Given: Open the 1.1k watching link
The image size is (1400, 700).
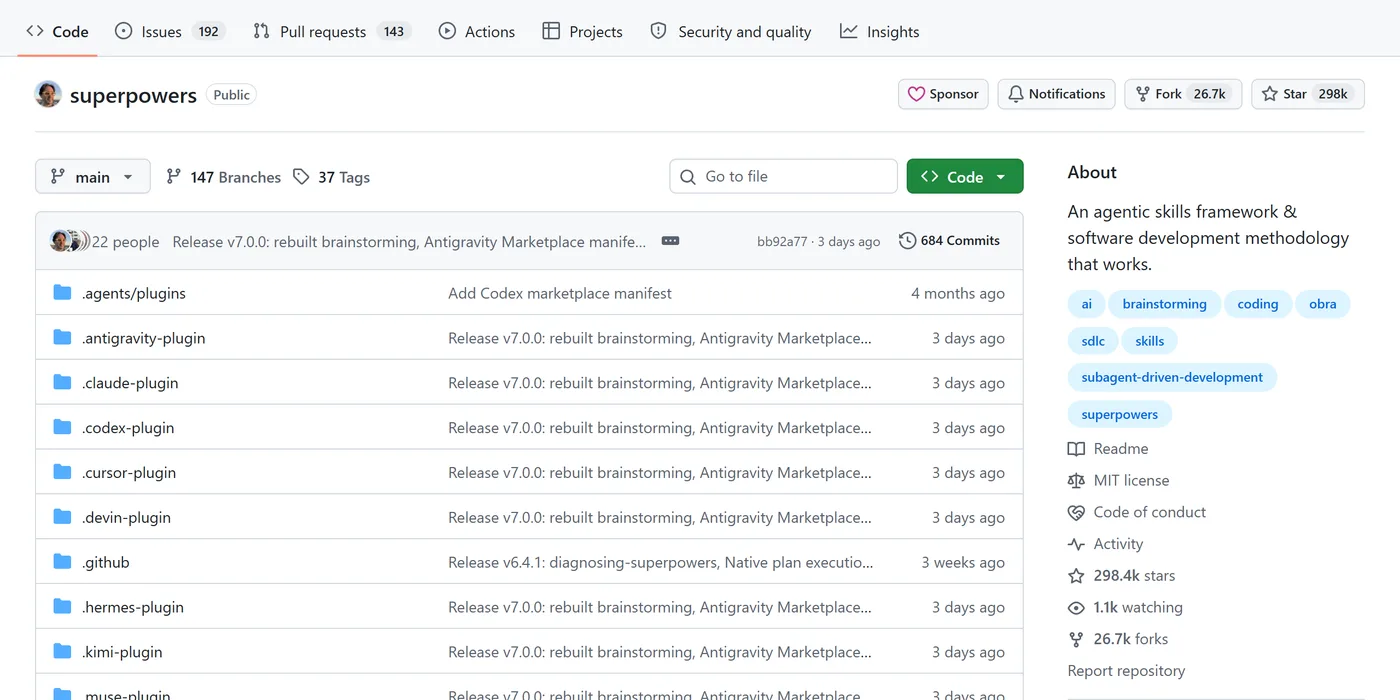Looking at the screenshot, I should point(1125,607).
